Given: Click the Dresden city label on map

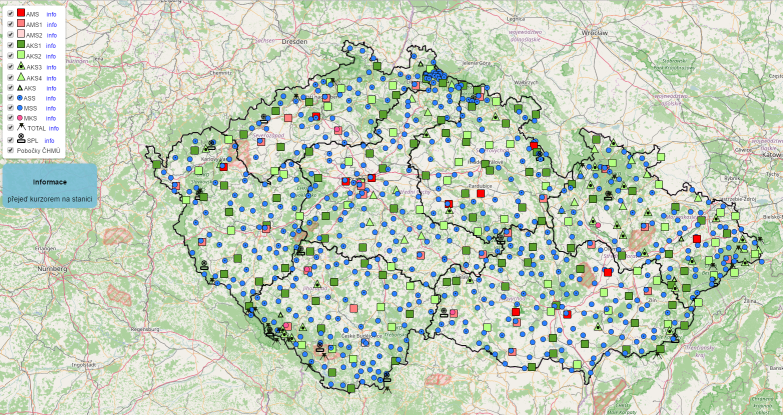Looking at the screenshot, I should [x=295, y=43].
